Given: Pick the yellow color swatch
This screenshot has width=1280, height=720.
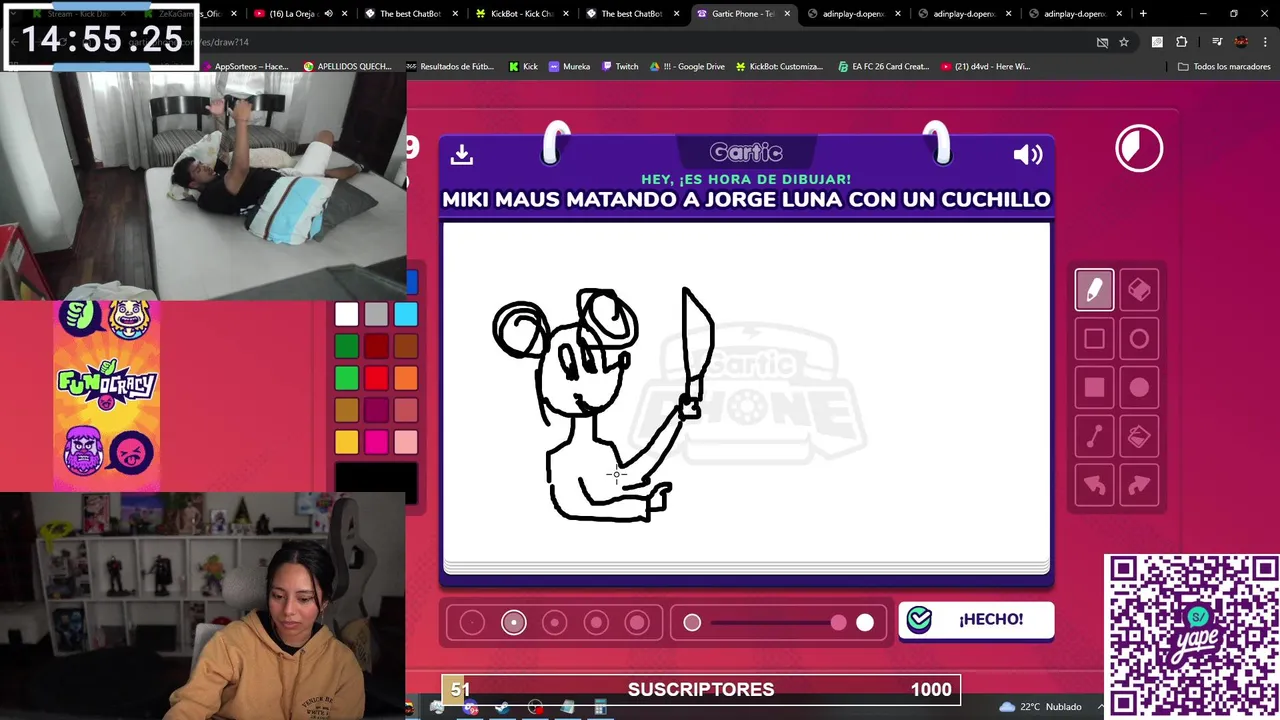Looking at the screenshot, I should 346,442.
